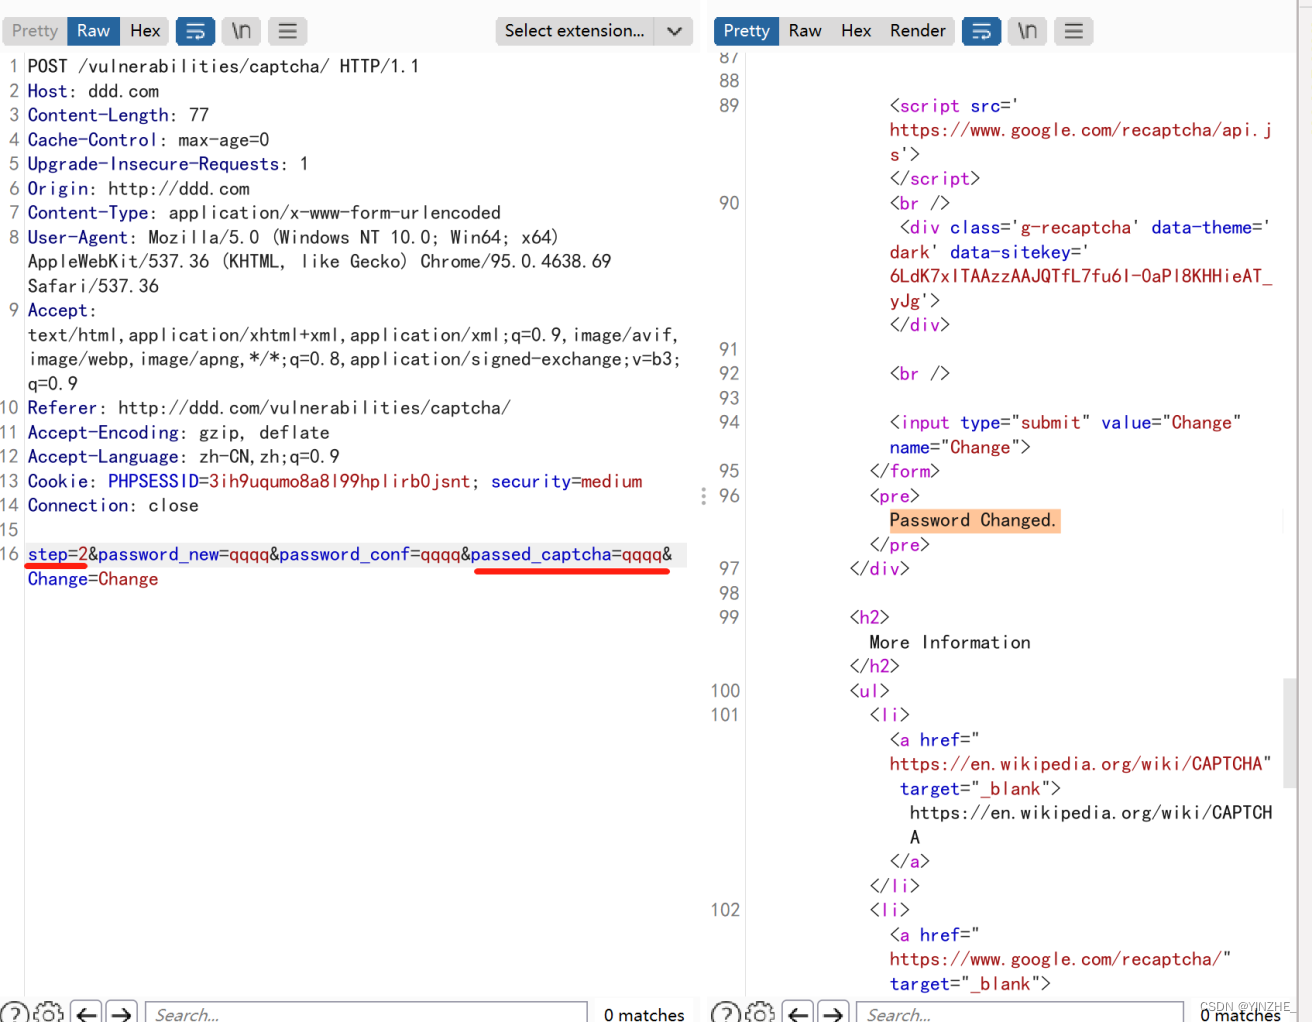Open request panel hamburger options menu

pyautogui.click(x=287, y=31)
